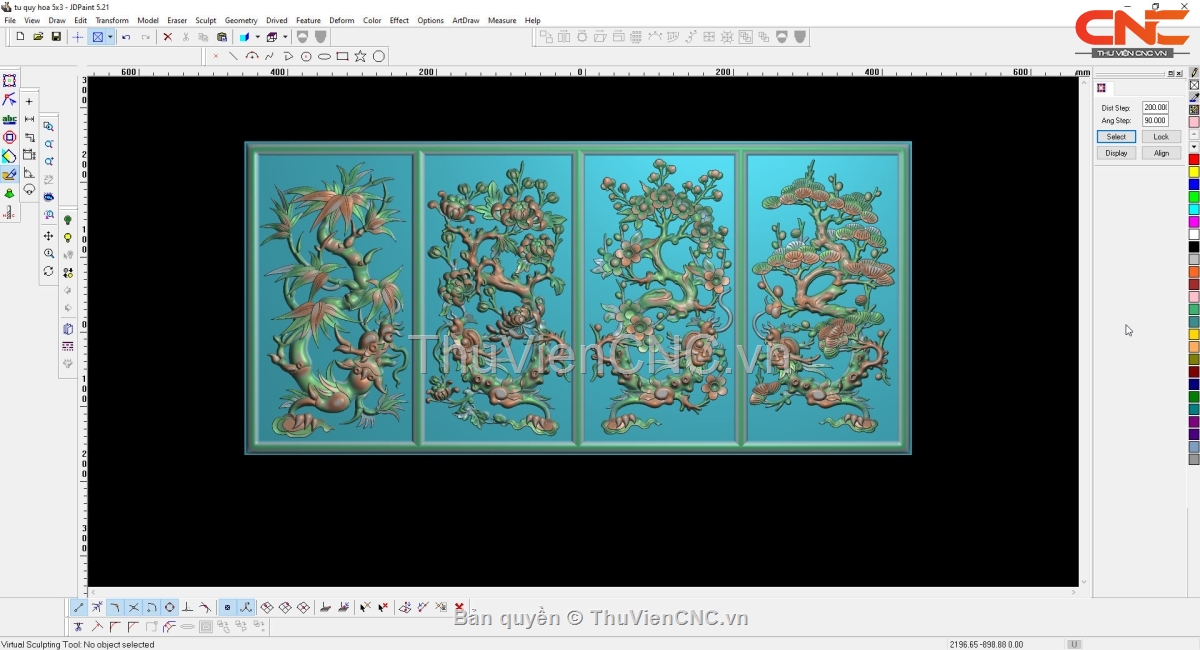Open the ArtDraw menu
Image resolution: width=1200 pixels, height=650 pixels.
(465, 20)
